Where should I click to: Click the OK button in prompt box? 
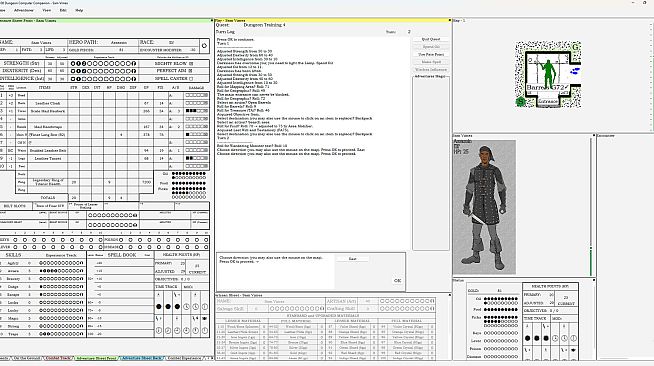(397, 281)
